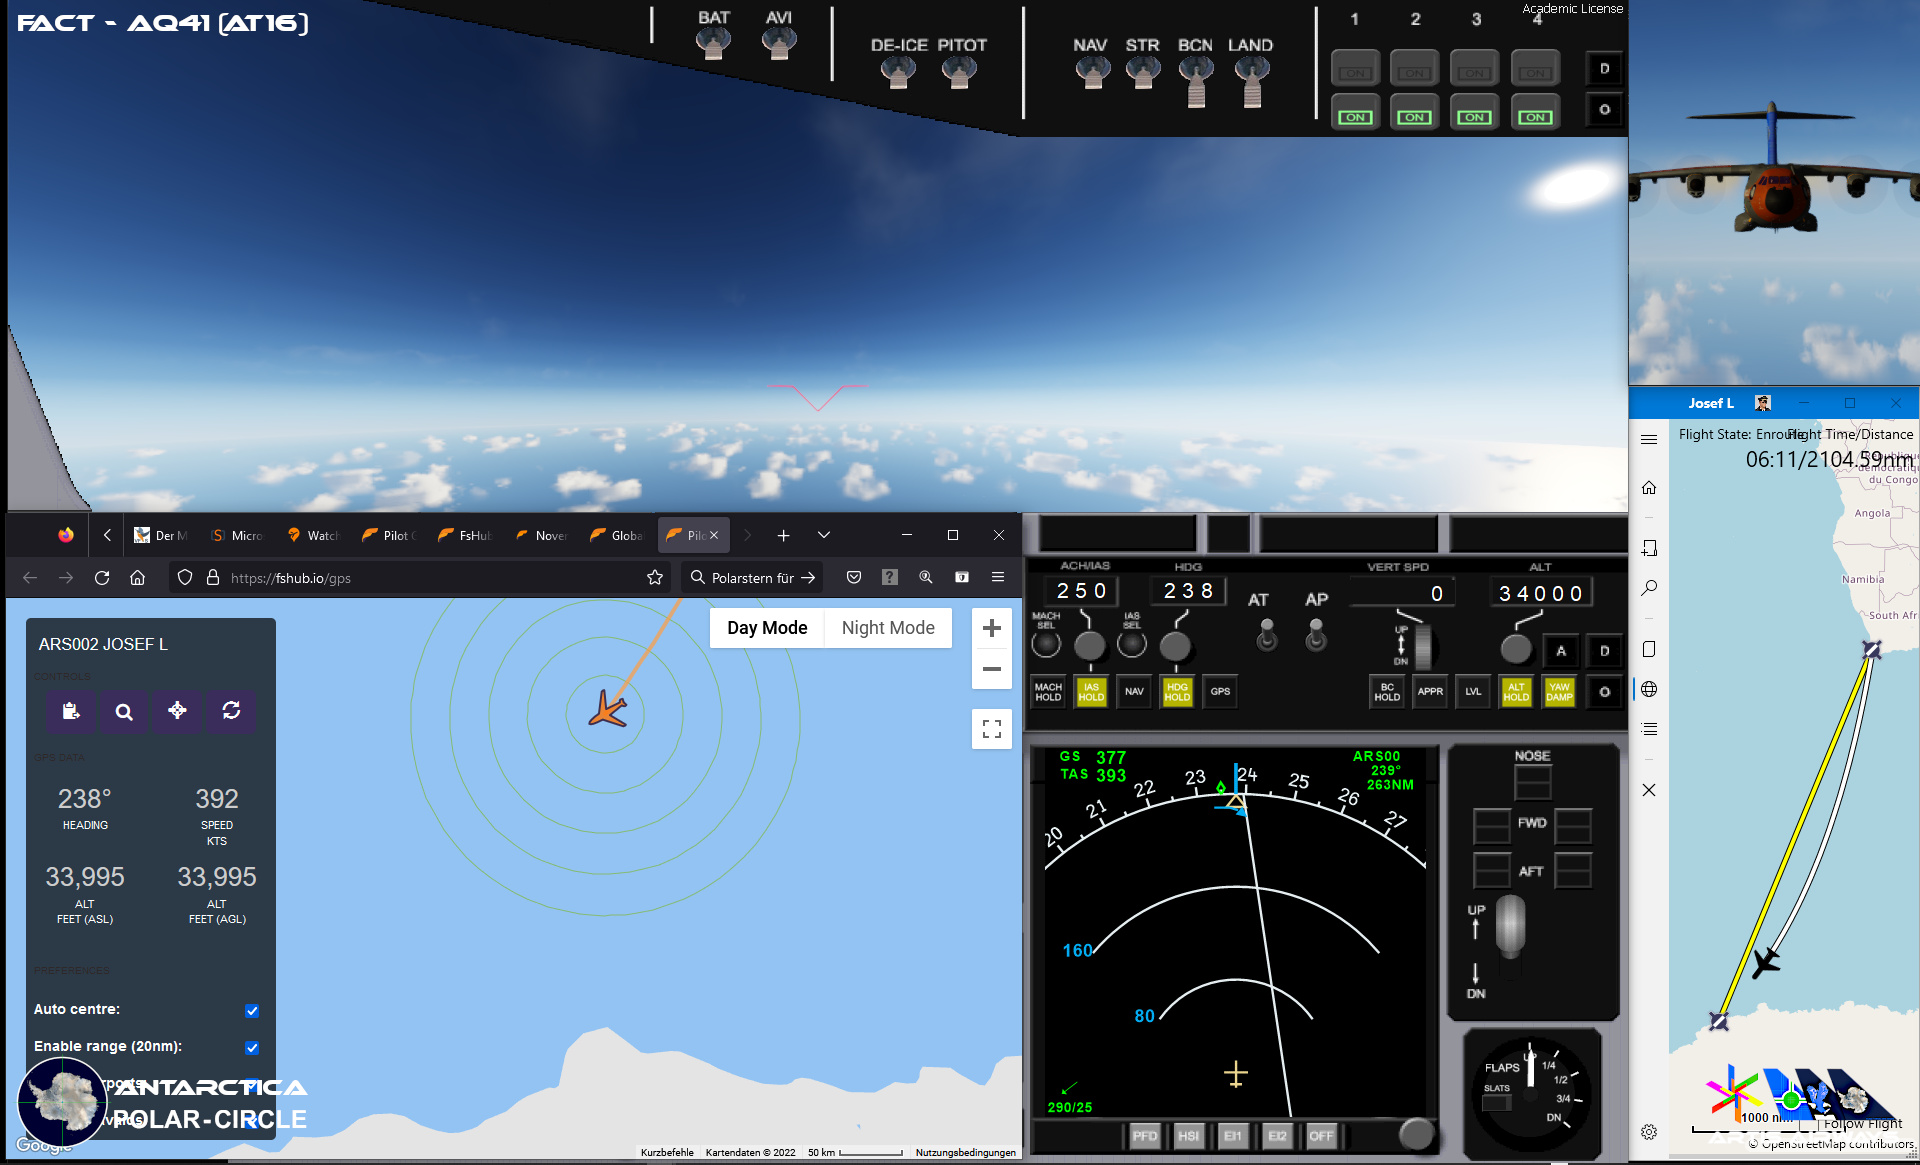Viewport: 1920px width, 1165px height.
Task: Go back in Firefox history
Action: (x=30, y=578)
